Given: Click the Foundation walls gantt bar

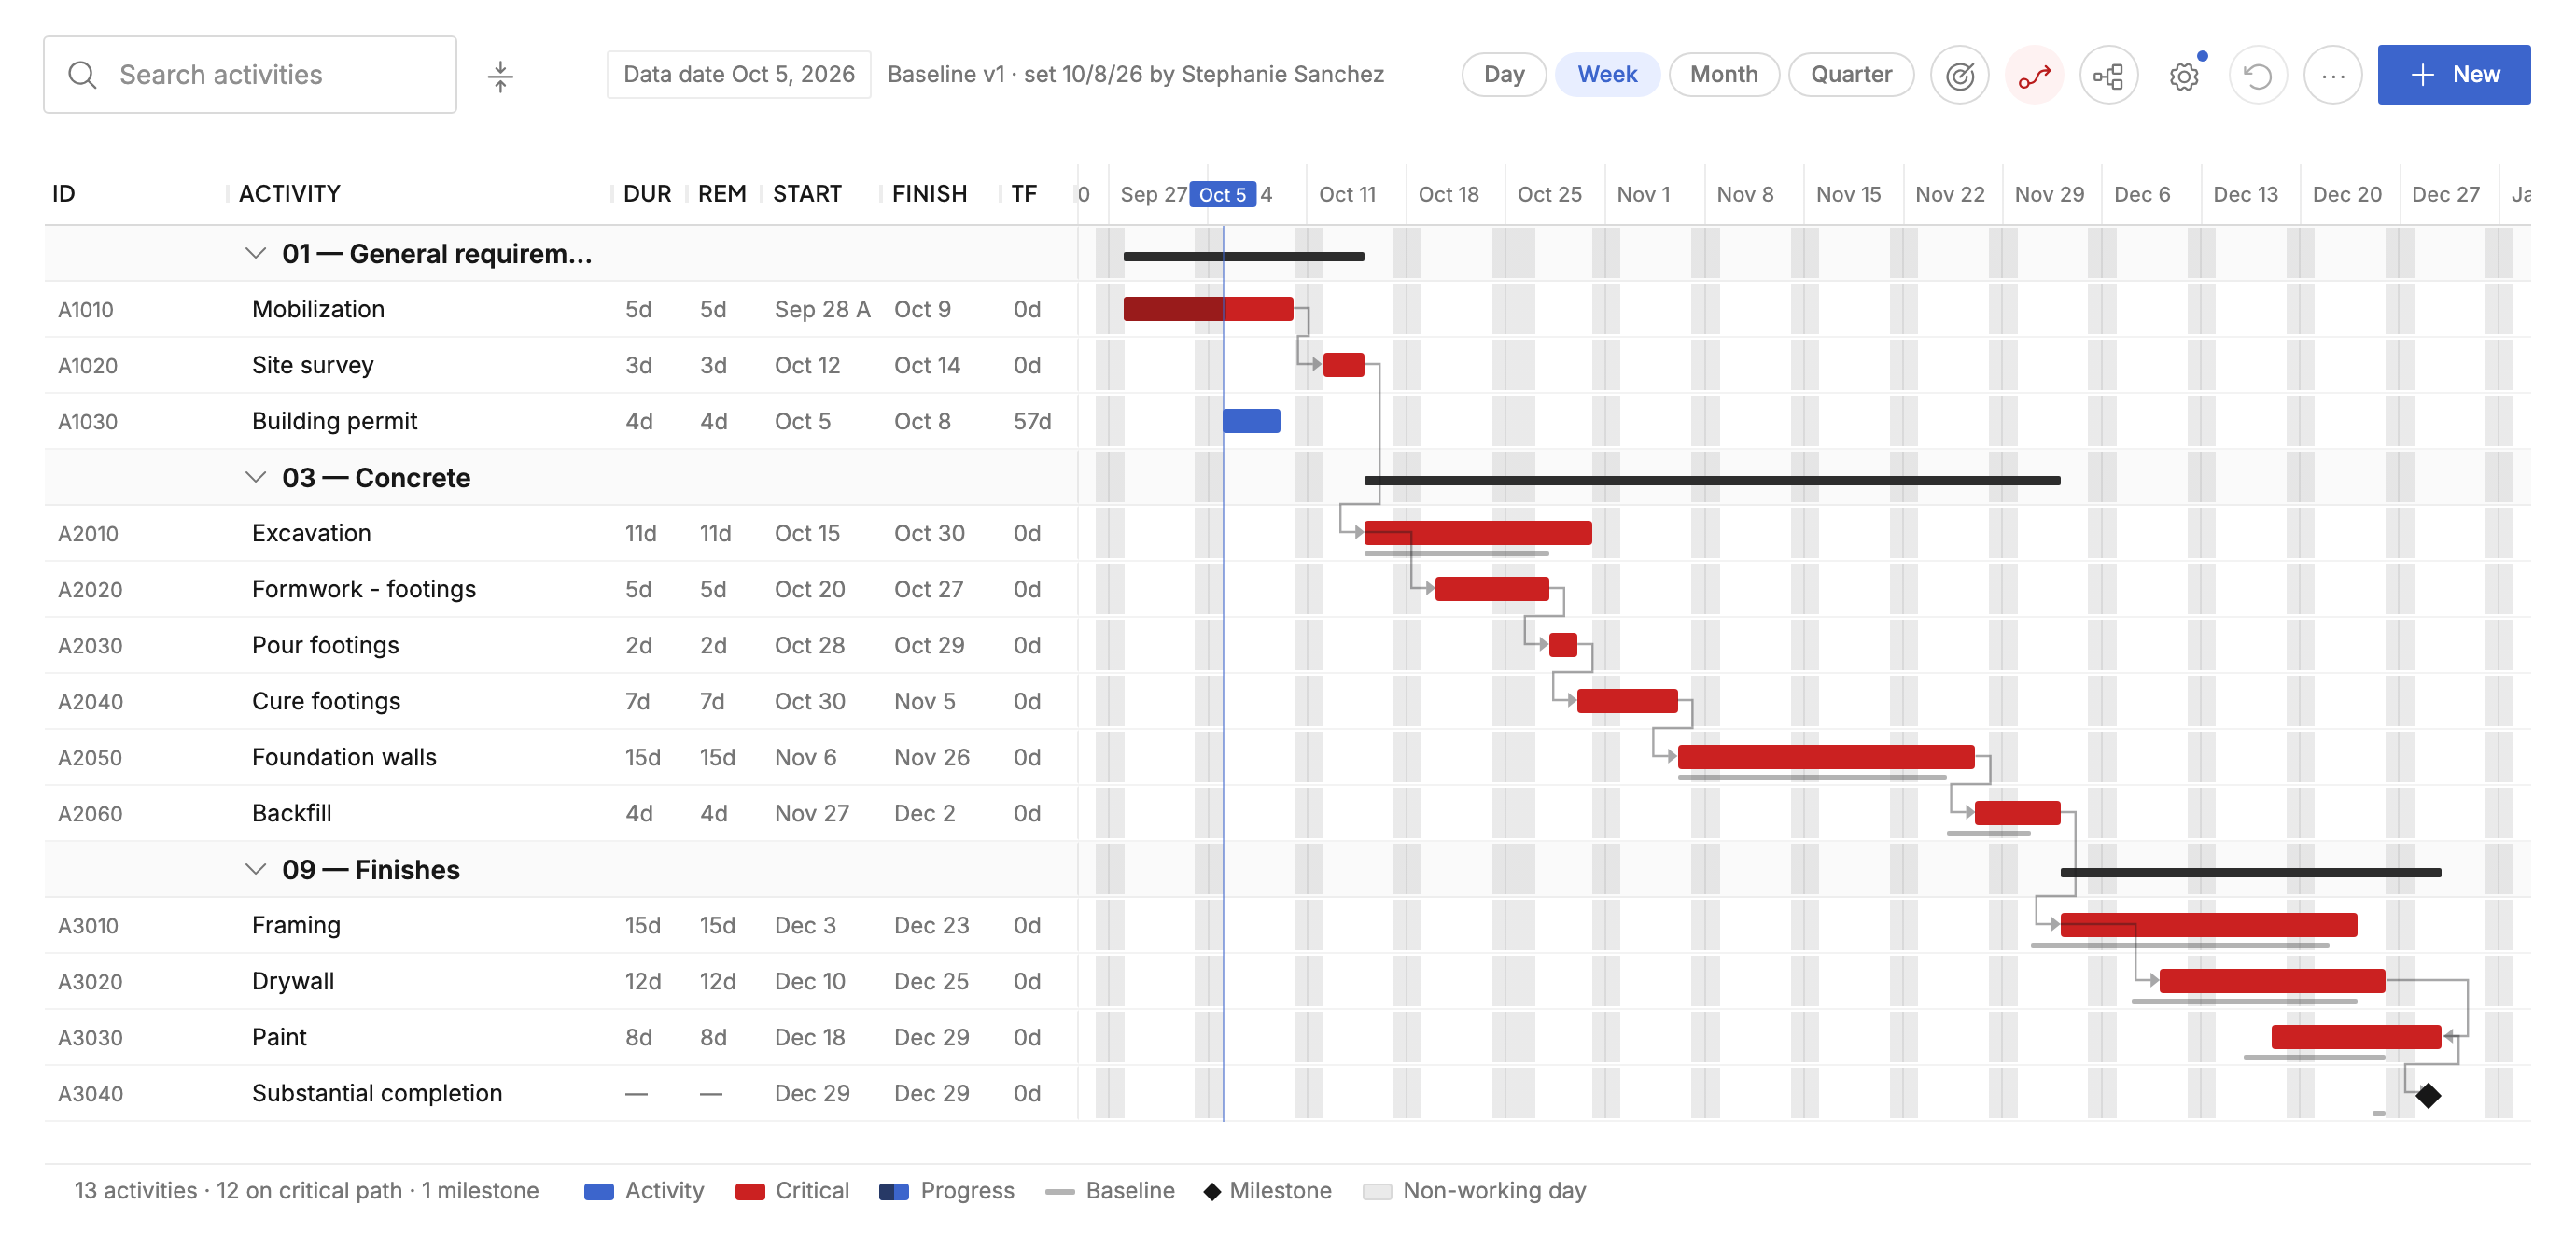Looking at the screenshot, I should pyautogui.click(x=1826, y=757).
